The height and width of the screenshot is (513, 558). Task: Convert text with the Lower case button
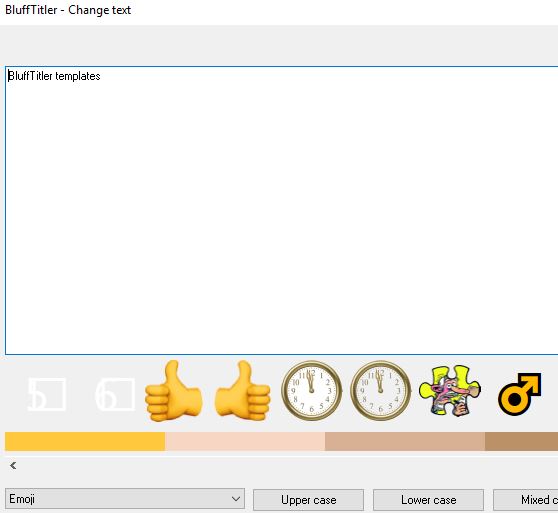pos(428,500)
